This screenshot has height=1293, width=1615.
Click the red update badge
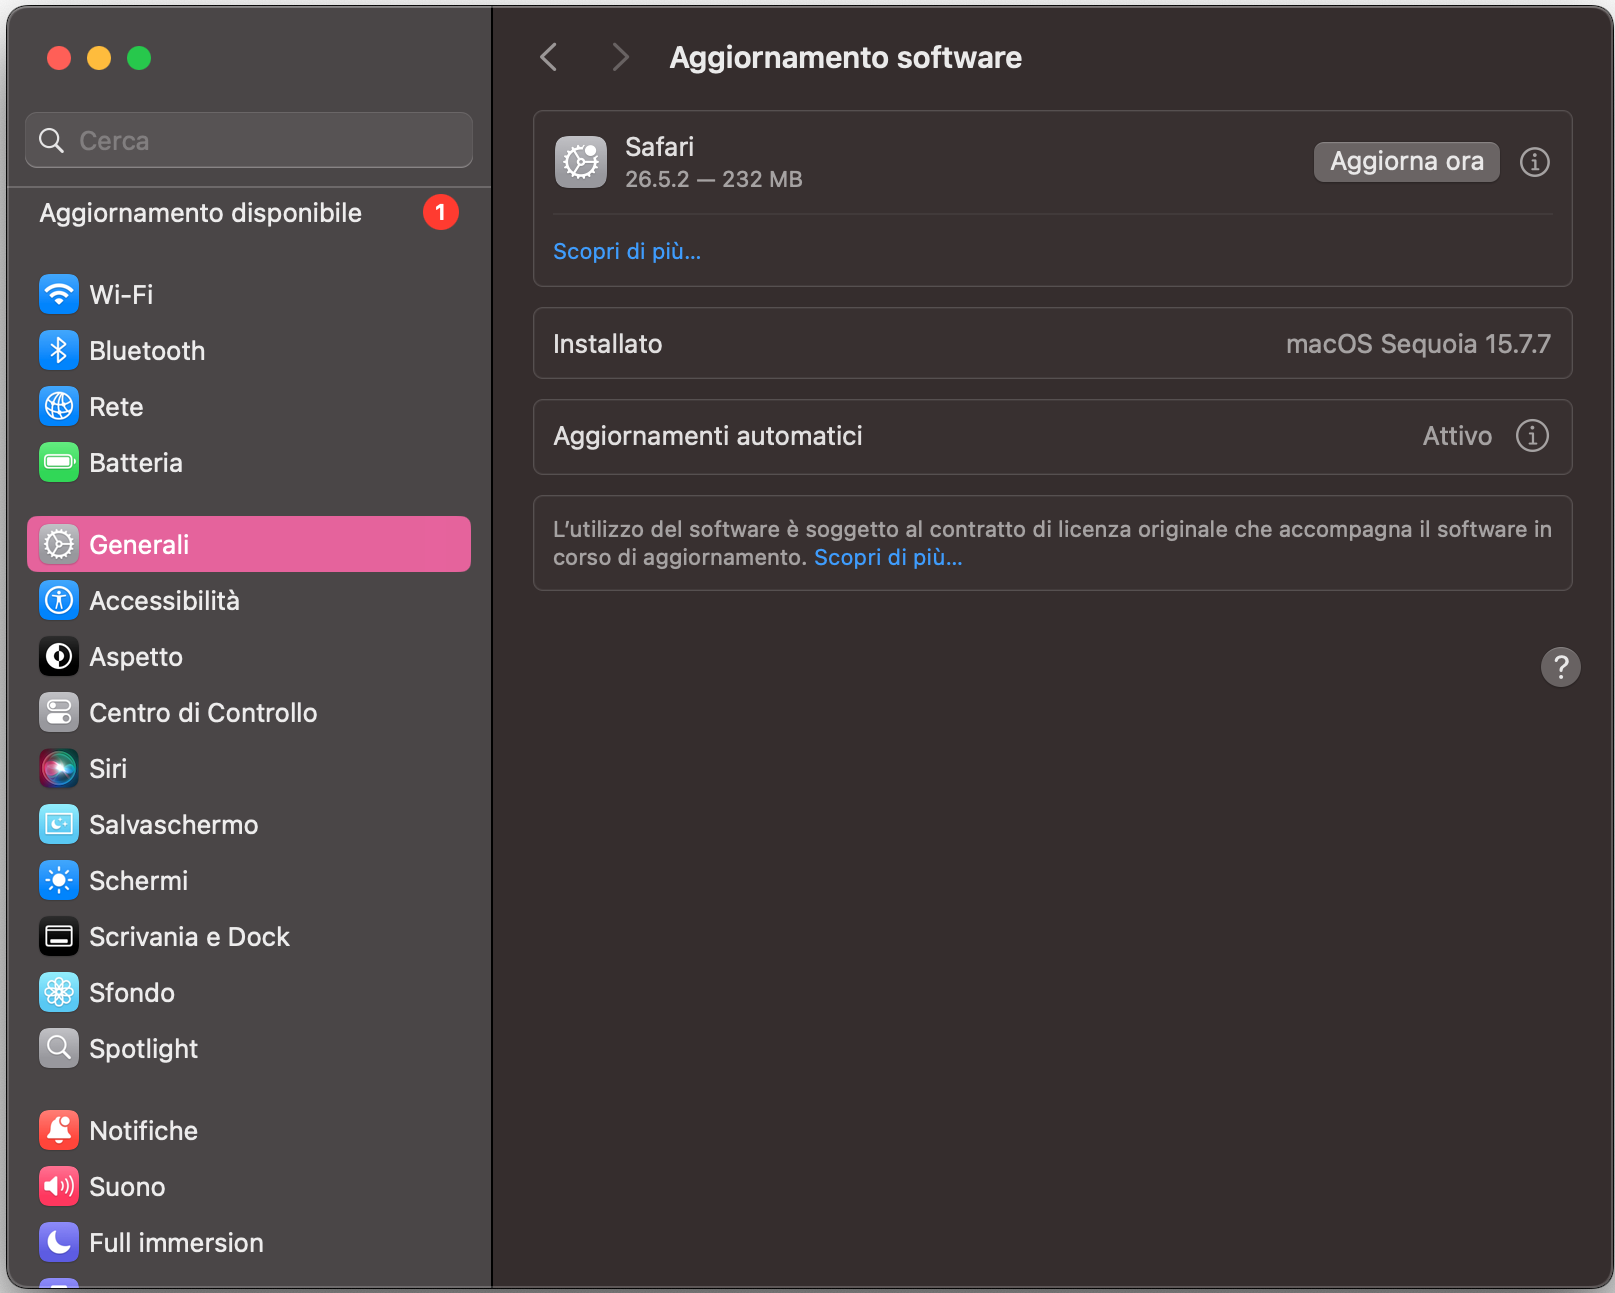pyautogui.click(x=441, y=212)
